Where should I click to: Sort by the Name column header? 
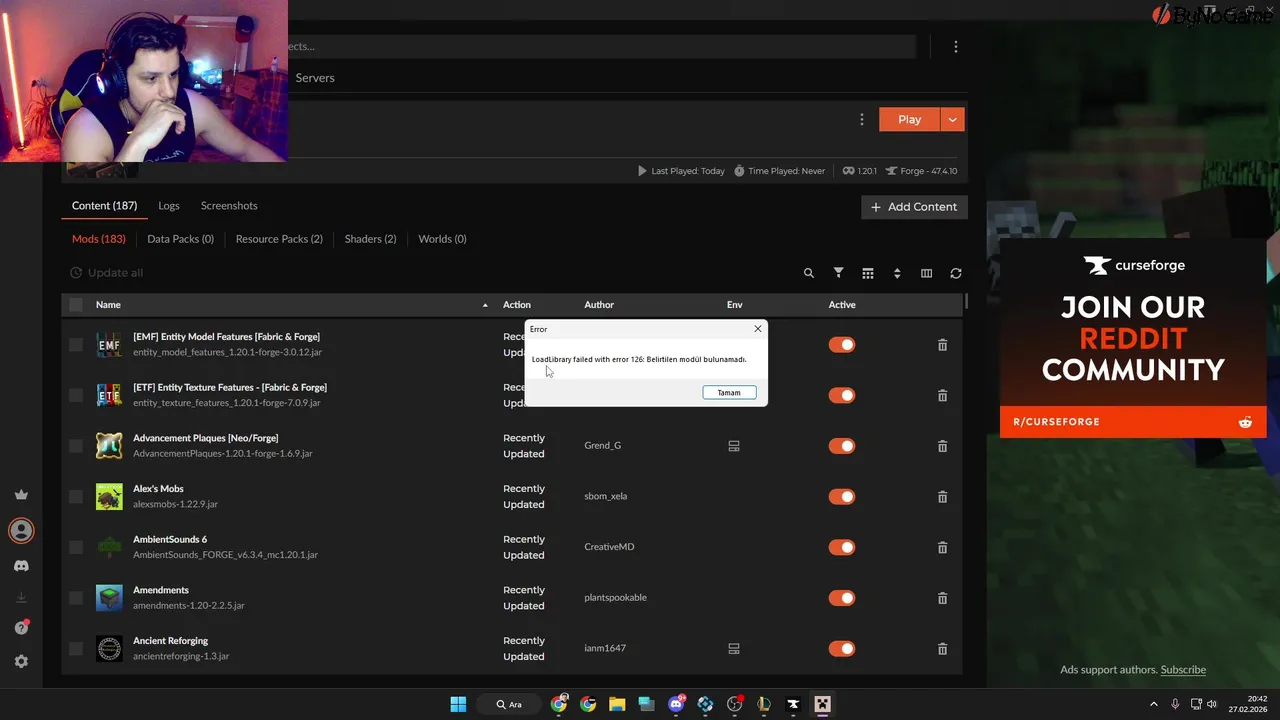(108, 305)
